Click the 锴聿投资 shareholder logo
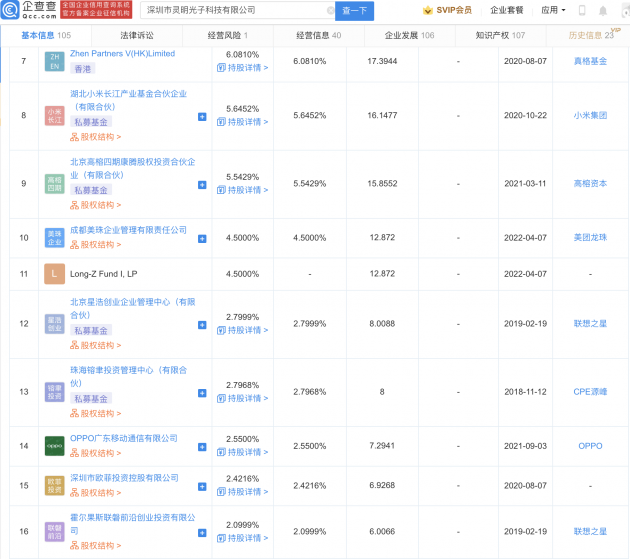The image size is (630, 559). (54, 392)
